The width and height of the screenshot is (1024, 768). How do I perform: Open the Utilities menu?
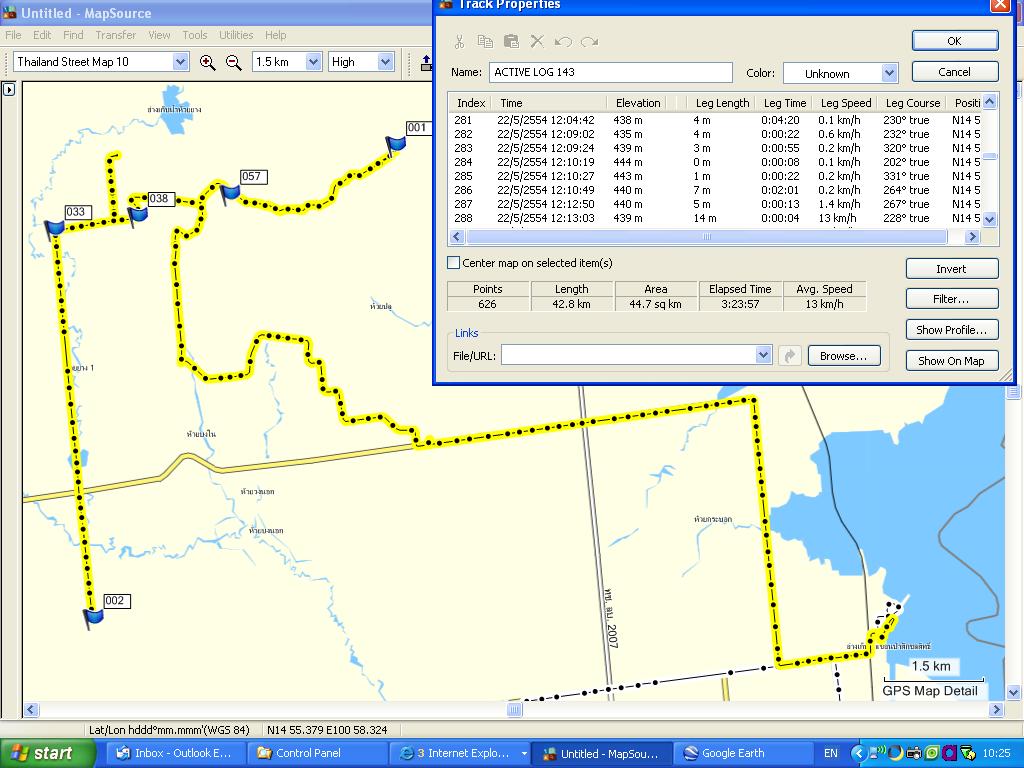(236, 35)
